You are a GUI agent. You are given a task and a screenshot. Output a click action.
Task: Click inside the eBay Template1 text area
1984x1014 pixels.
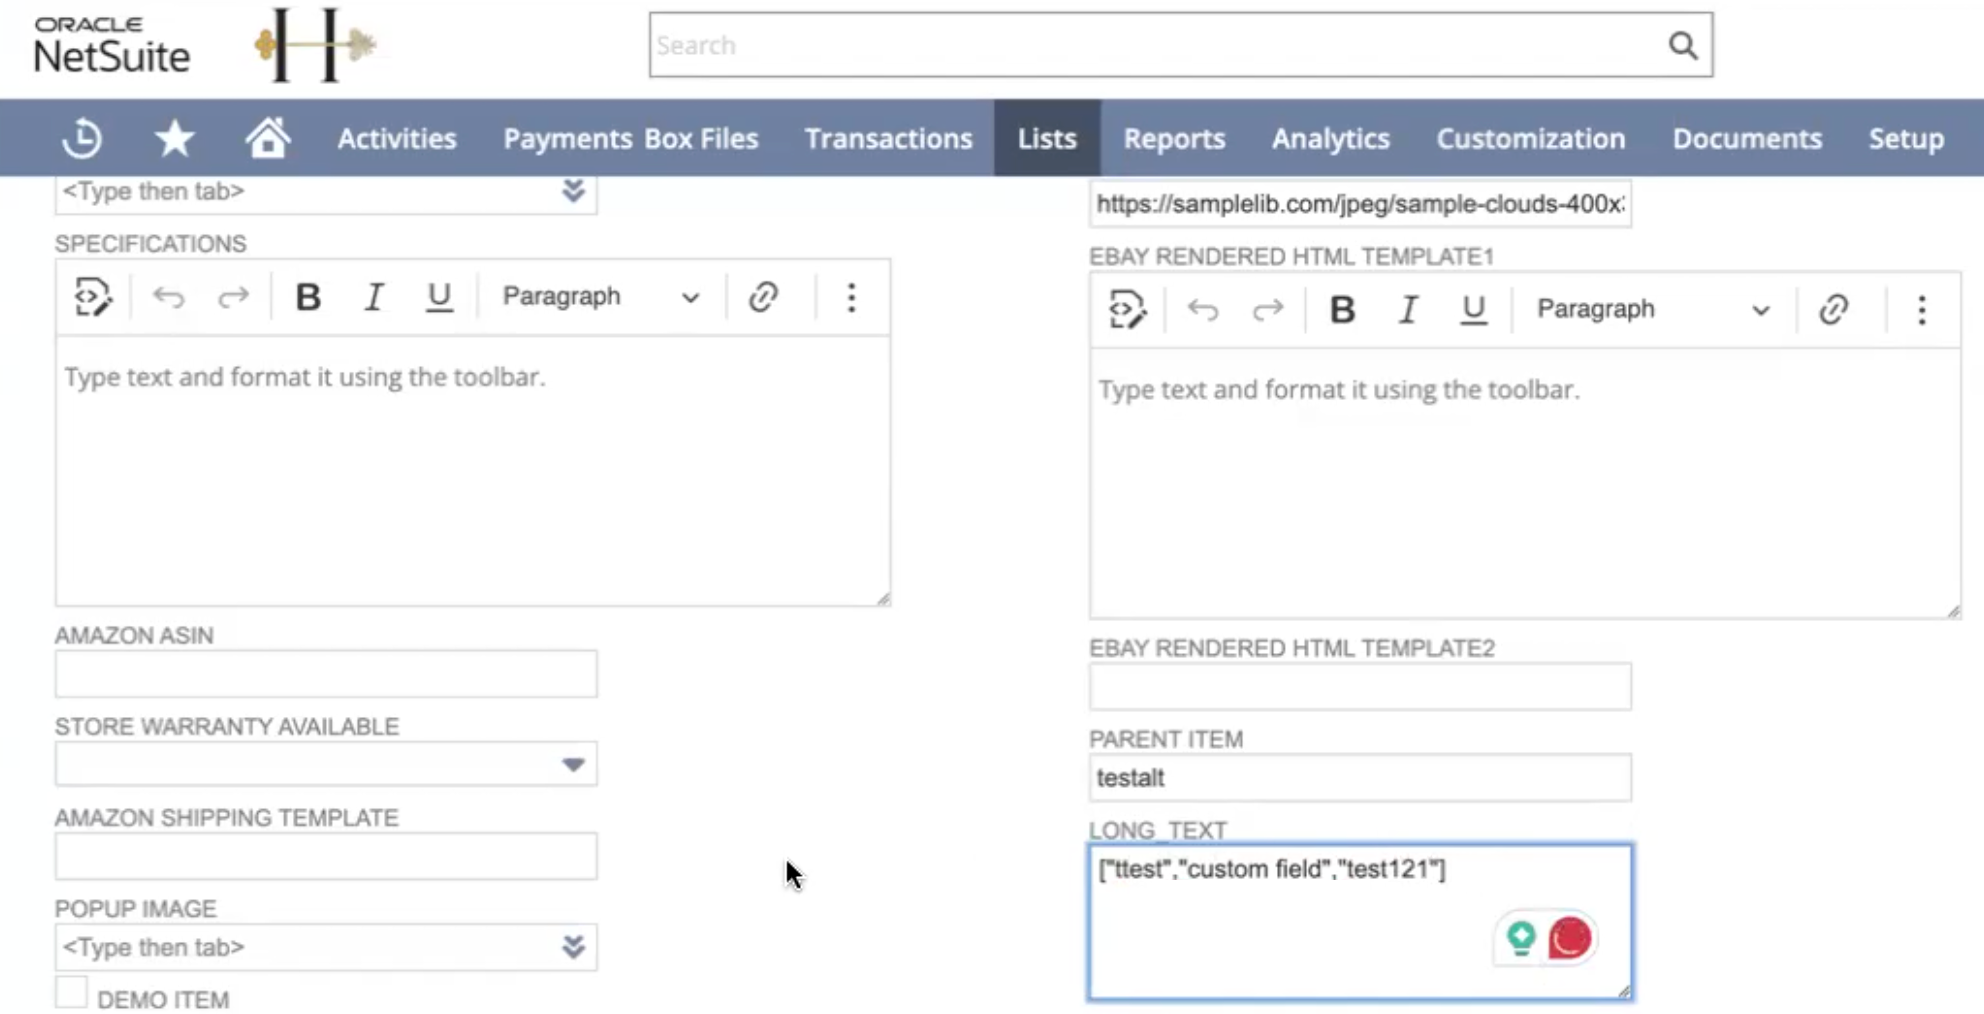1525,483
